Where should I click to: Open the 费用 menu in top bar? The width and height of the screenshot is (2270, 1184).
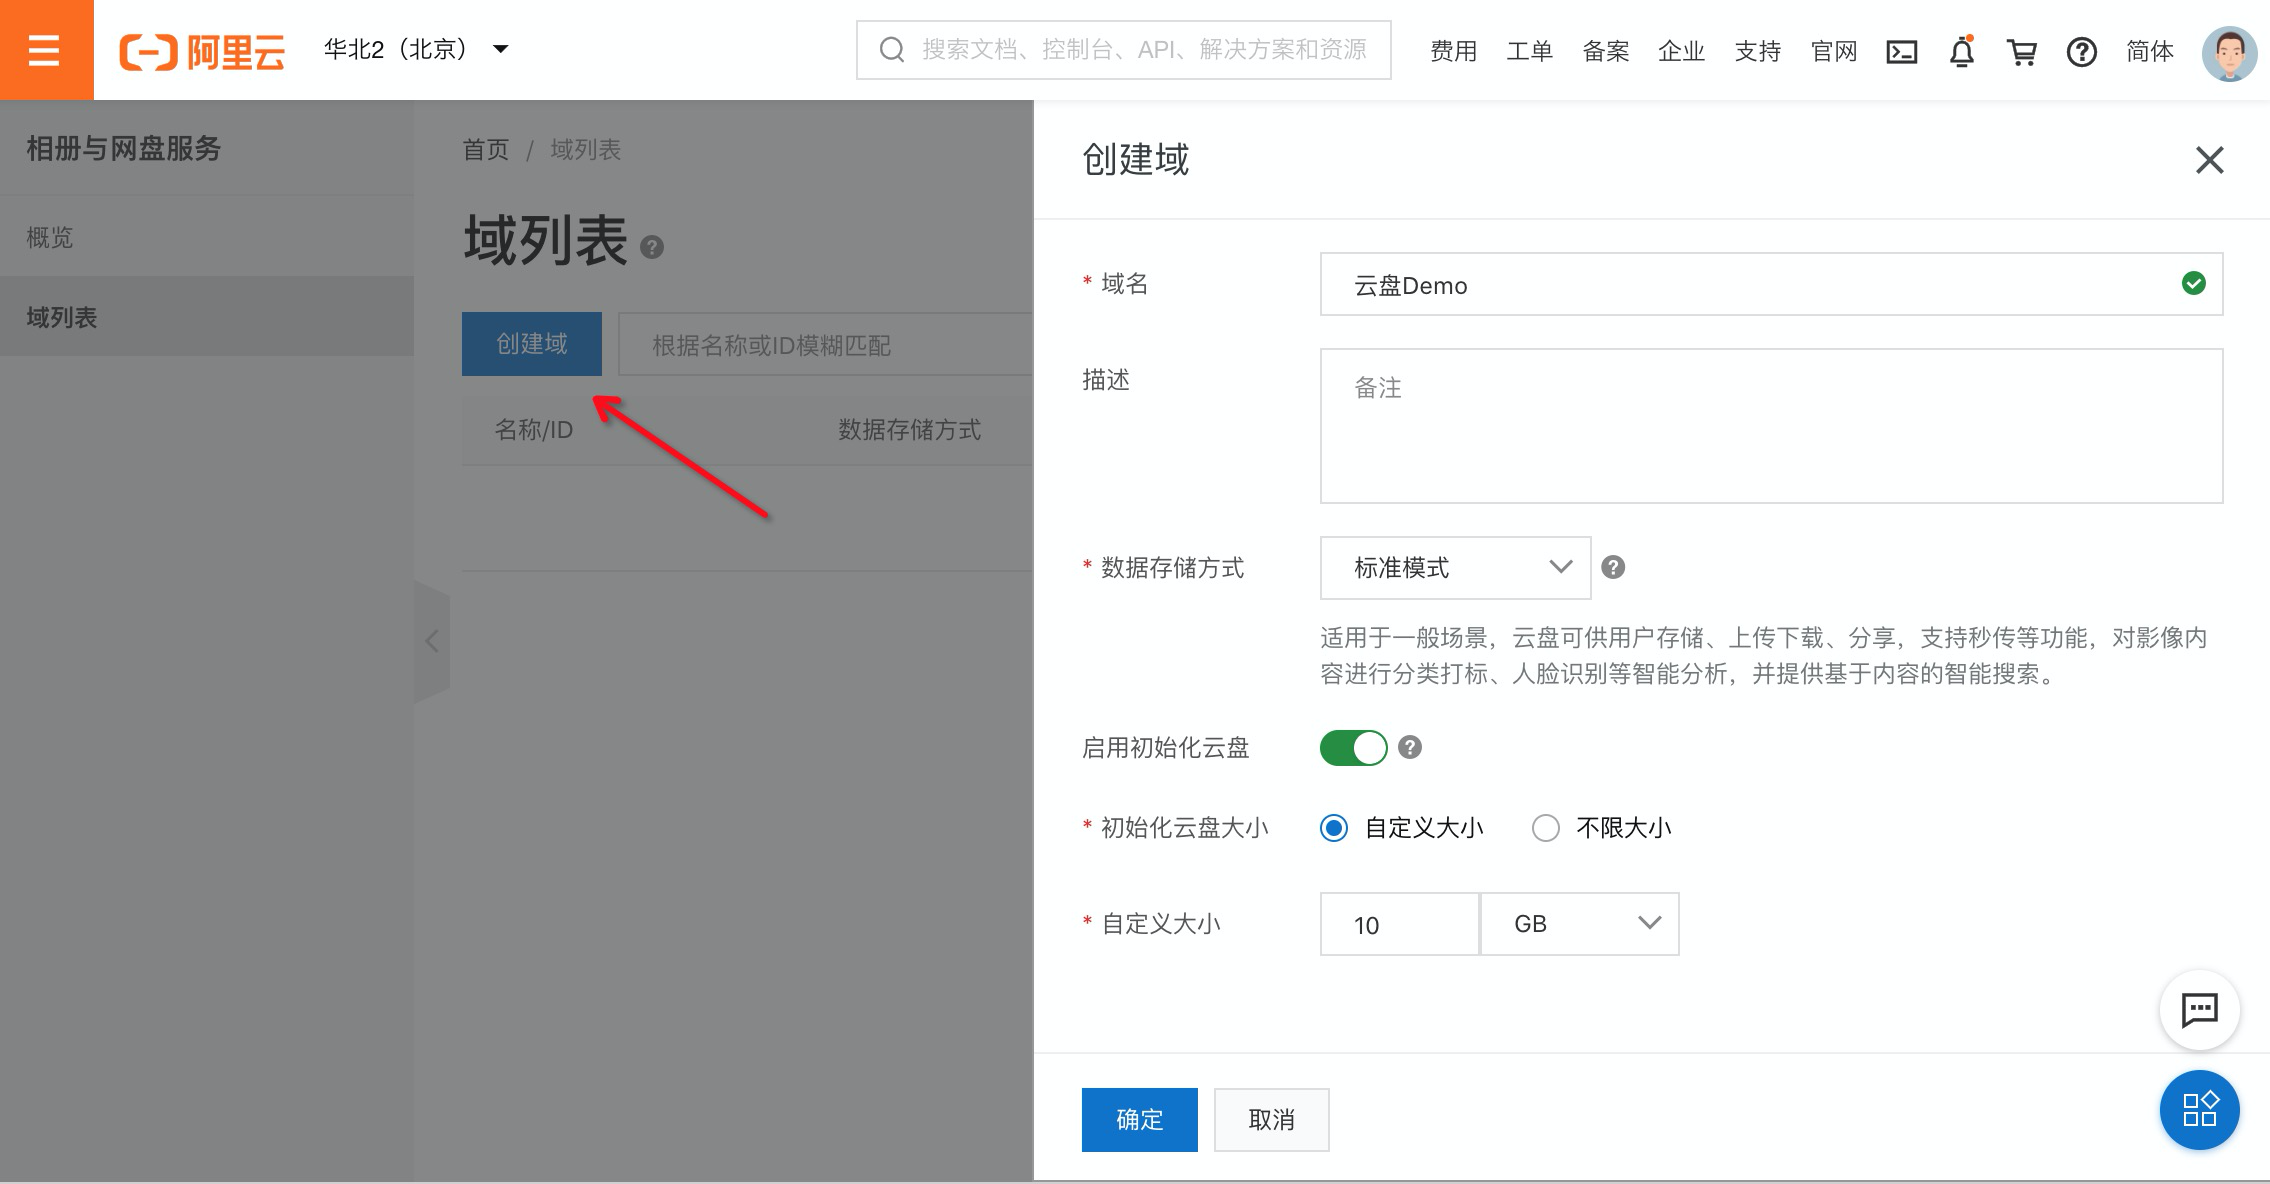(1453, 51)
